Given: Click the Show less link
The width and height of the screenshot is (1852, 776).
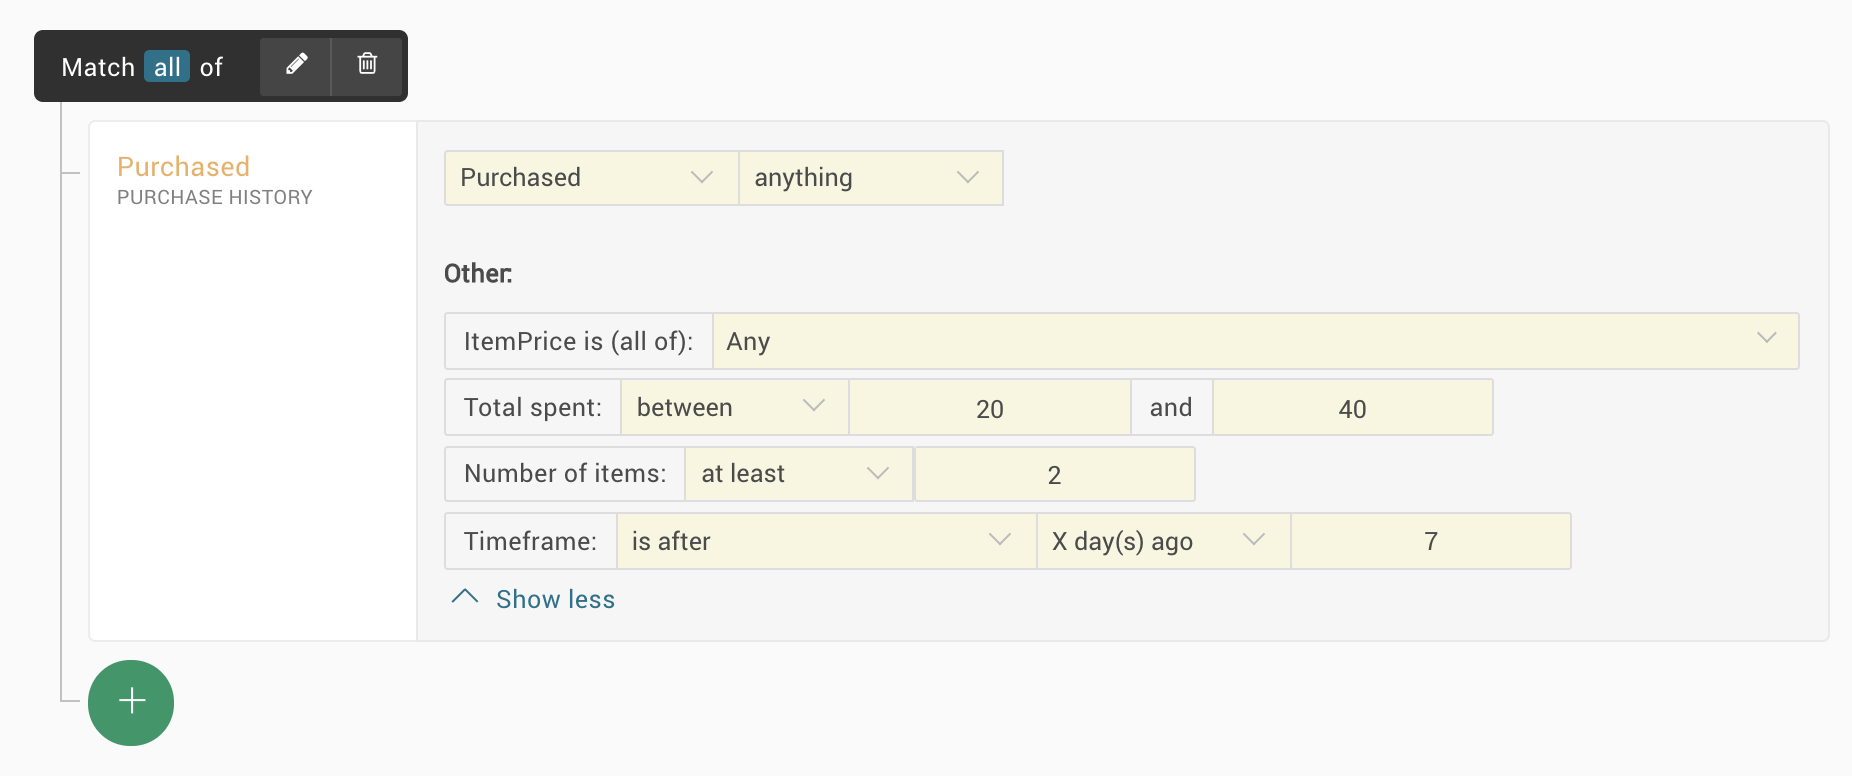Looking at the screenshot, I should click(x=555, y=599).
